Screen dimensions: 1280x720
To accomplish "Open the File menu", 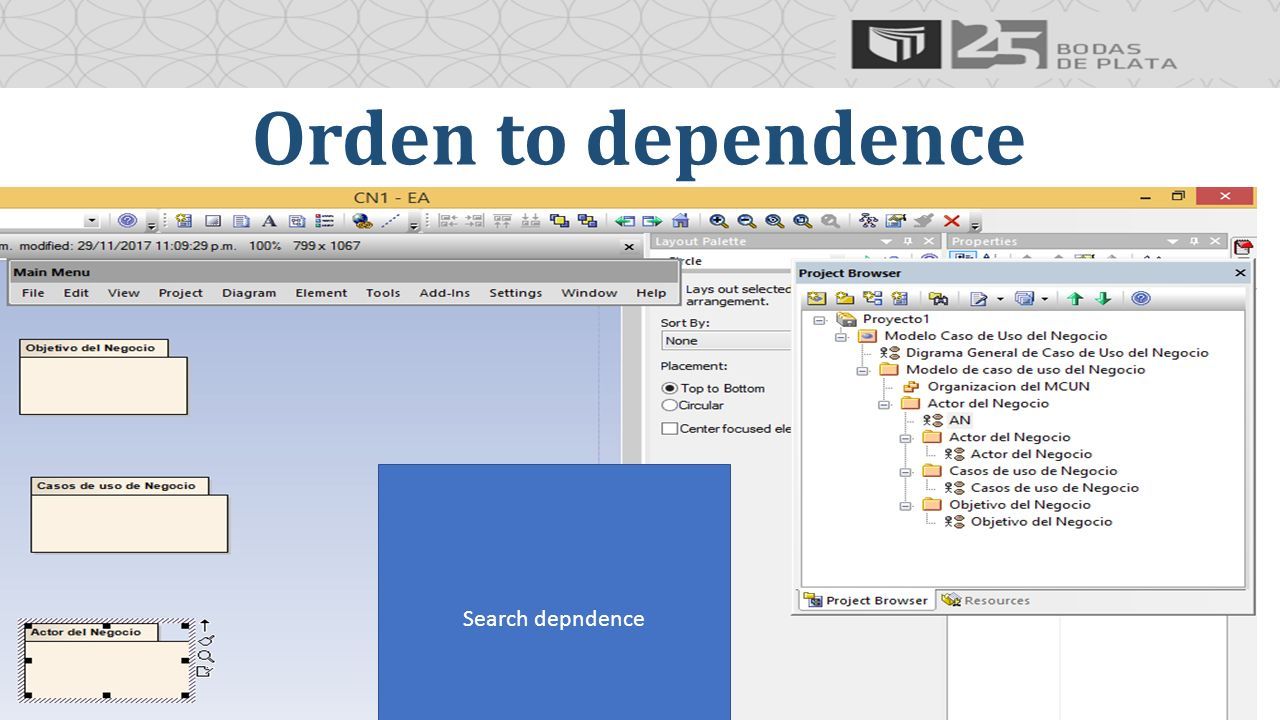I will [x=33, y=293].
